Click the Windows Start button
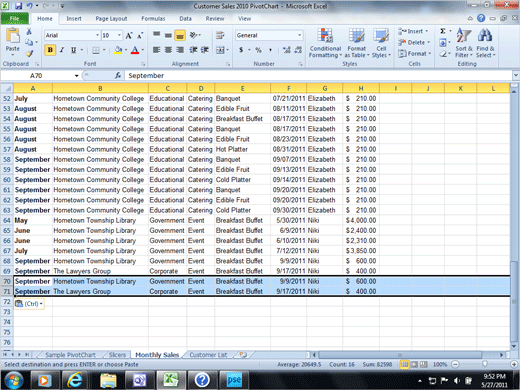Viewport: 520px width, 390px height. 13,380
